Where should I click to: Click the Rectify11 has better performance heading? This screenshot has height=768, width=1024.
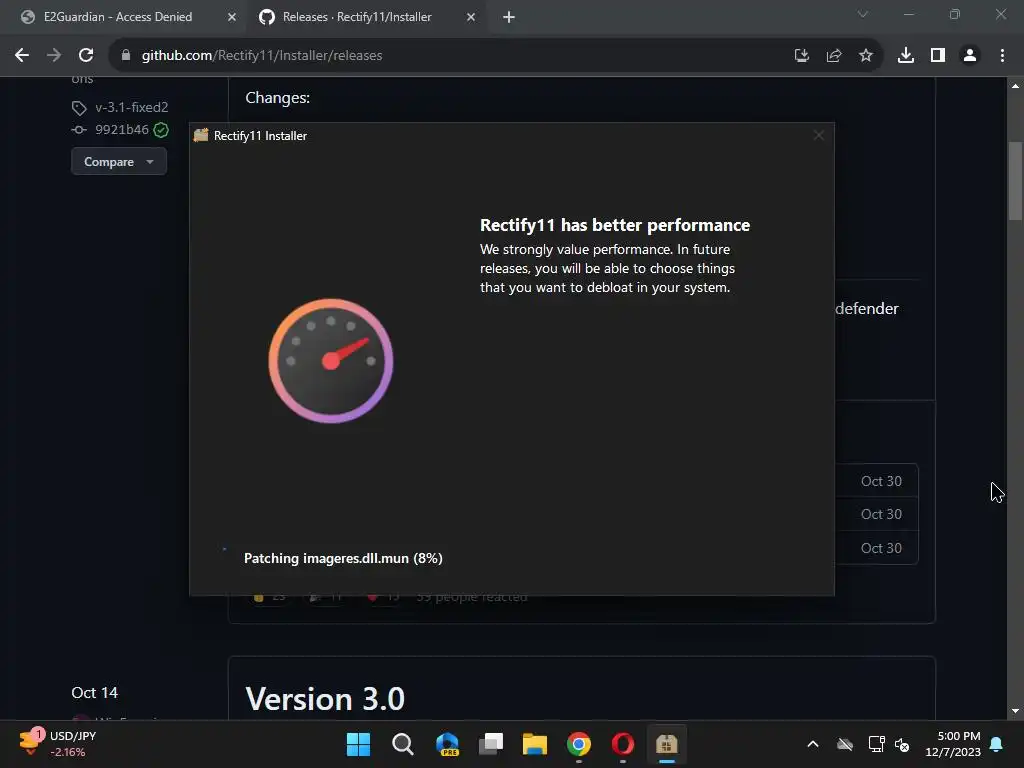click(615, 225)
